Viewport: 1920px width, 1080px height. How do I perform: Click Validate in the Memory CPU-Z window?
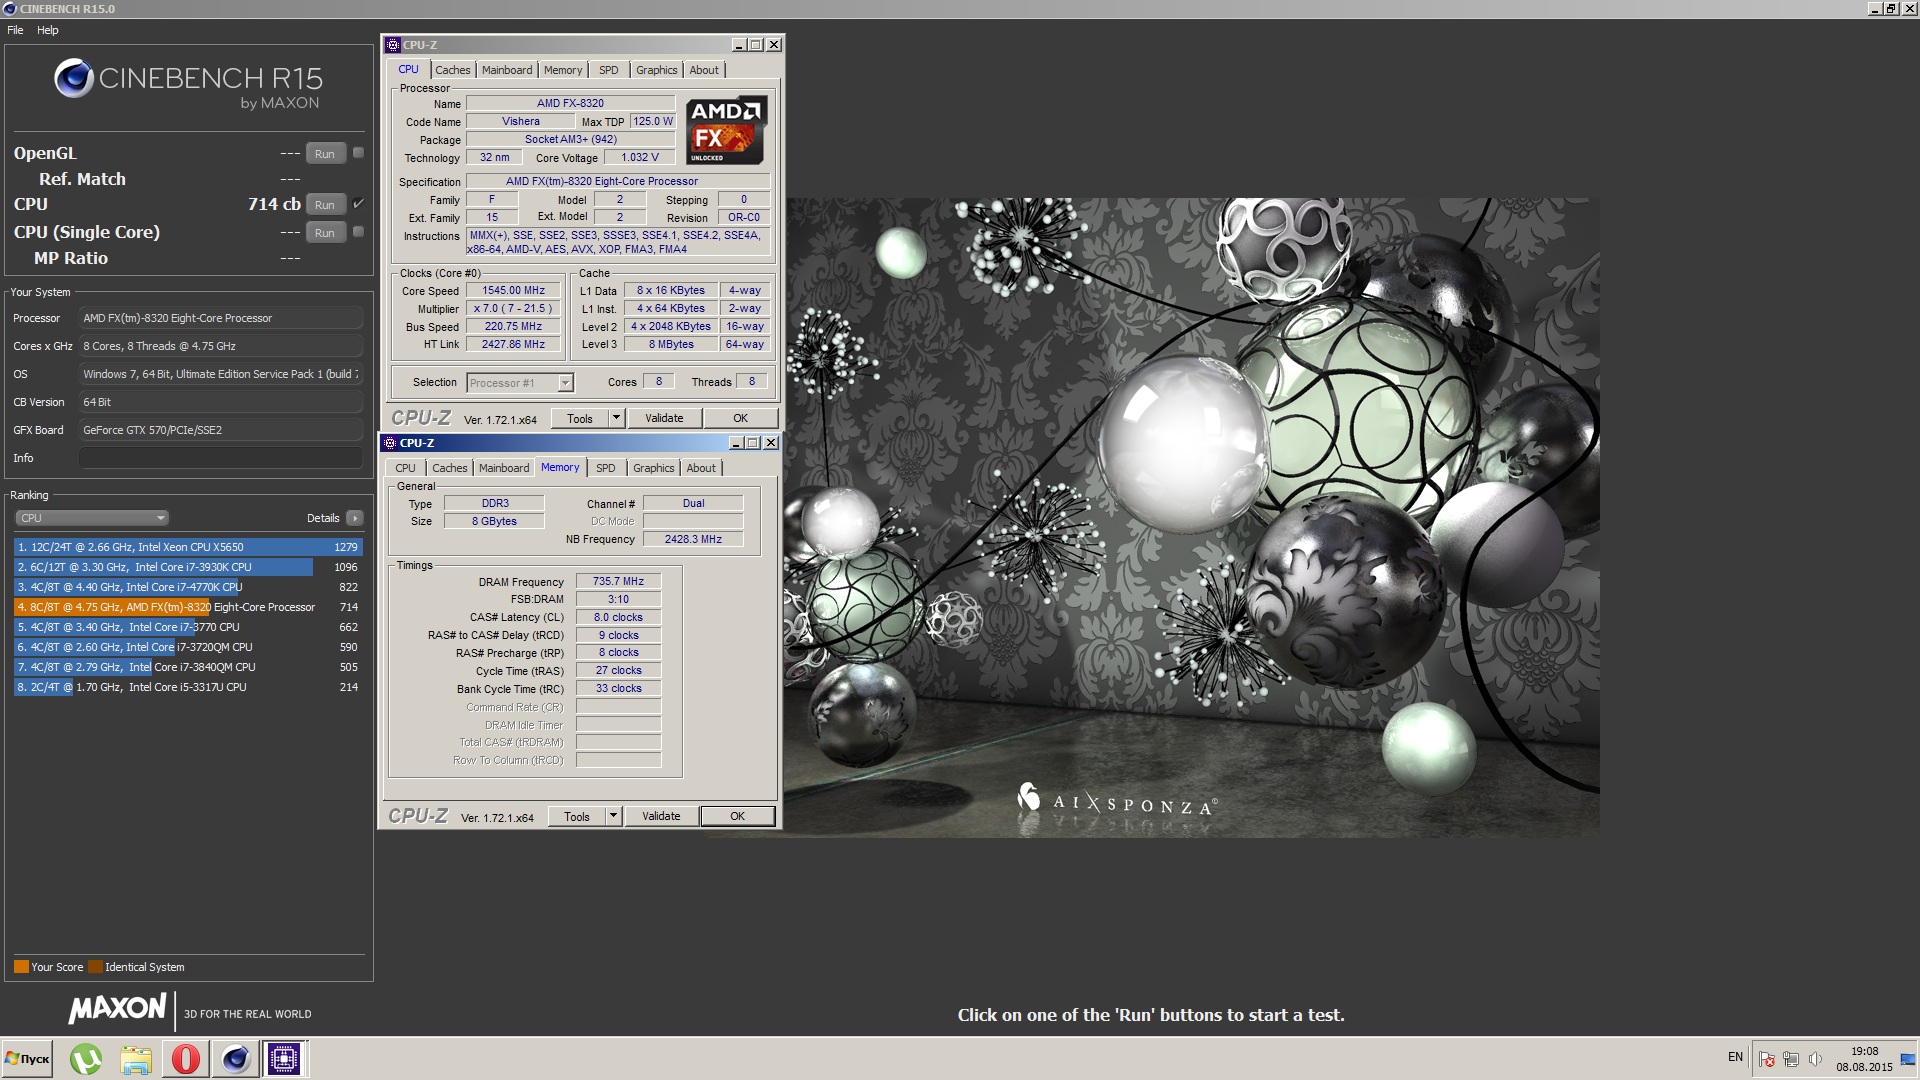[661, 816]
